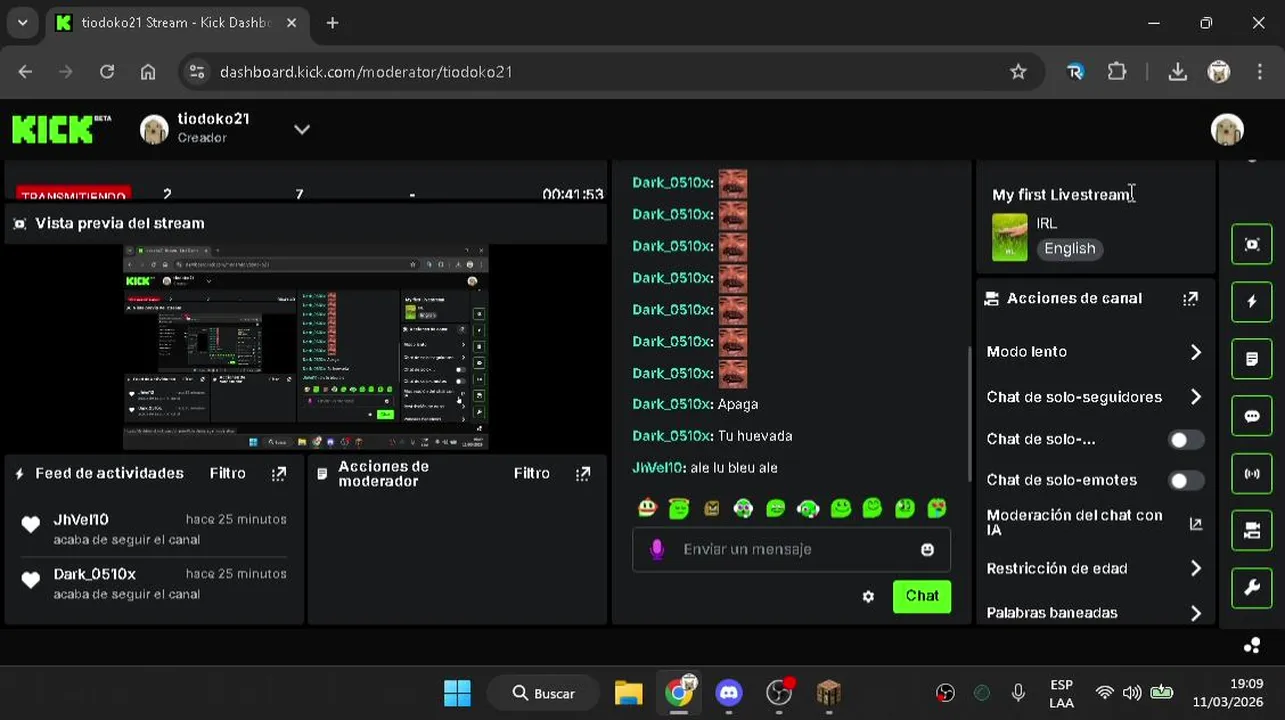The image size is (1285, 720).
Task: Open the wrench tools icon in the right sidebar
Action: [x=1252, y=589]
